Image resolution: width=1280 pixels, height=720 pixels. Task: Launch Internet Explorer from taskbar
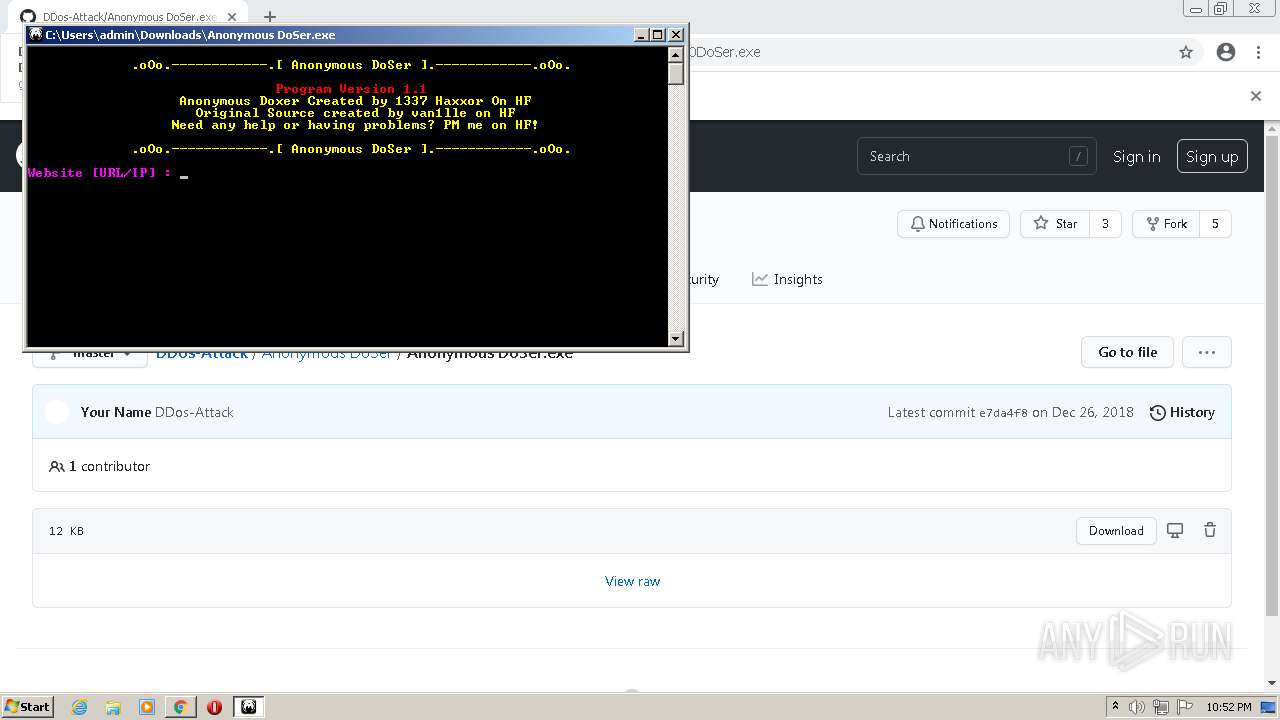pyautogui.click(x=79, y=707)
